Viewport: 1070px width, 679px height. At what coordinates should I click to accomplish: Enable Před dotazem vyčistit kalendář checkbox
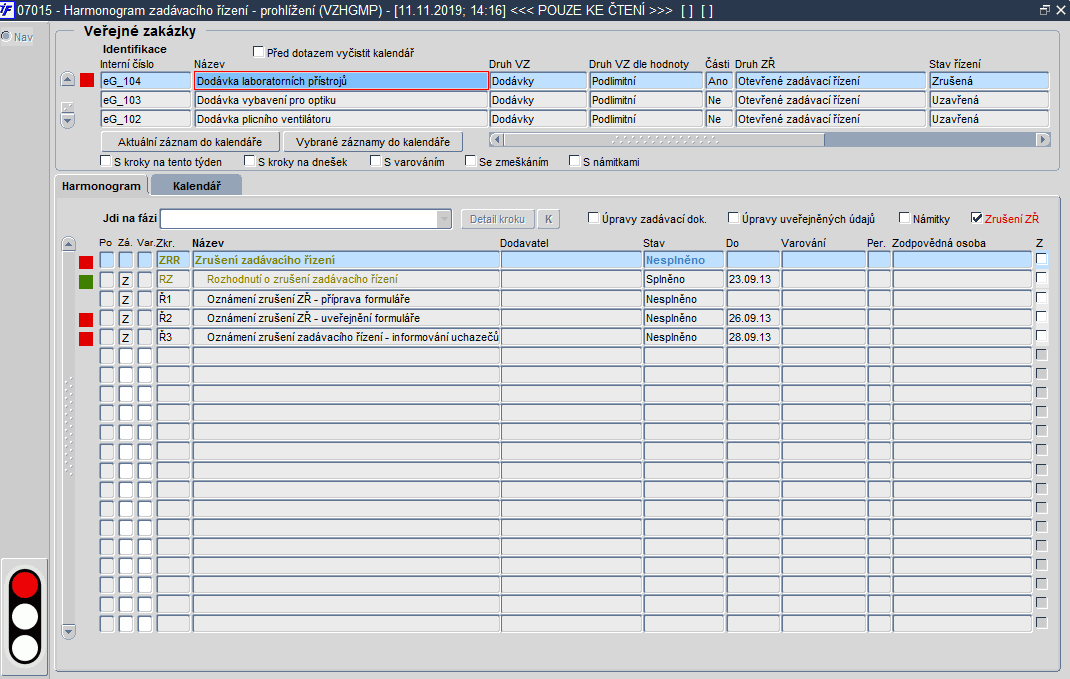tap(258, 52)
